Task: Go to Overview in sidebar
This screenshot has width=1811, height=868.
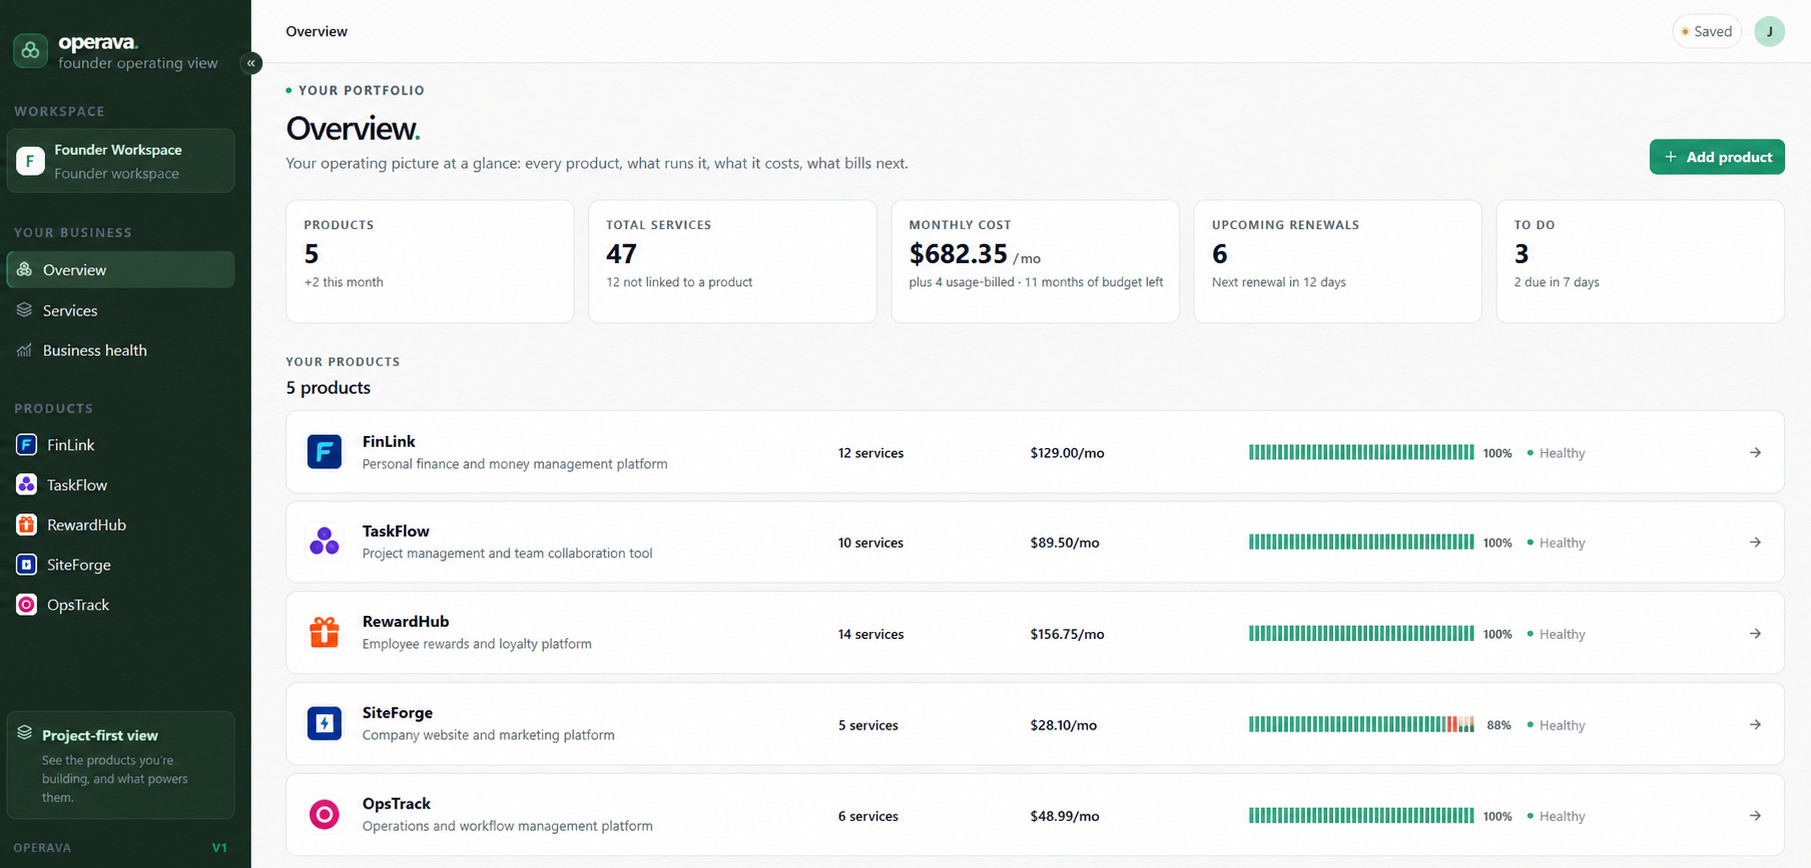Action: [121, 270]
